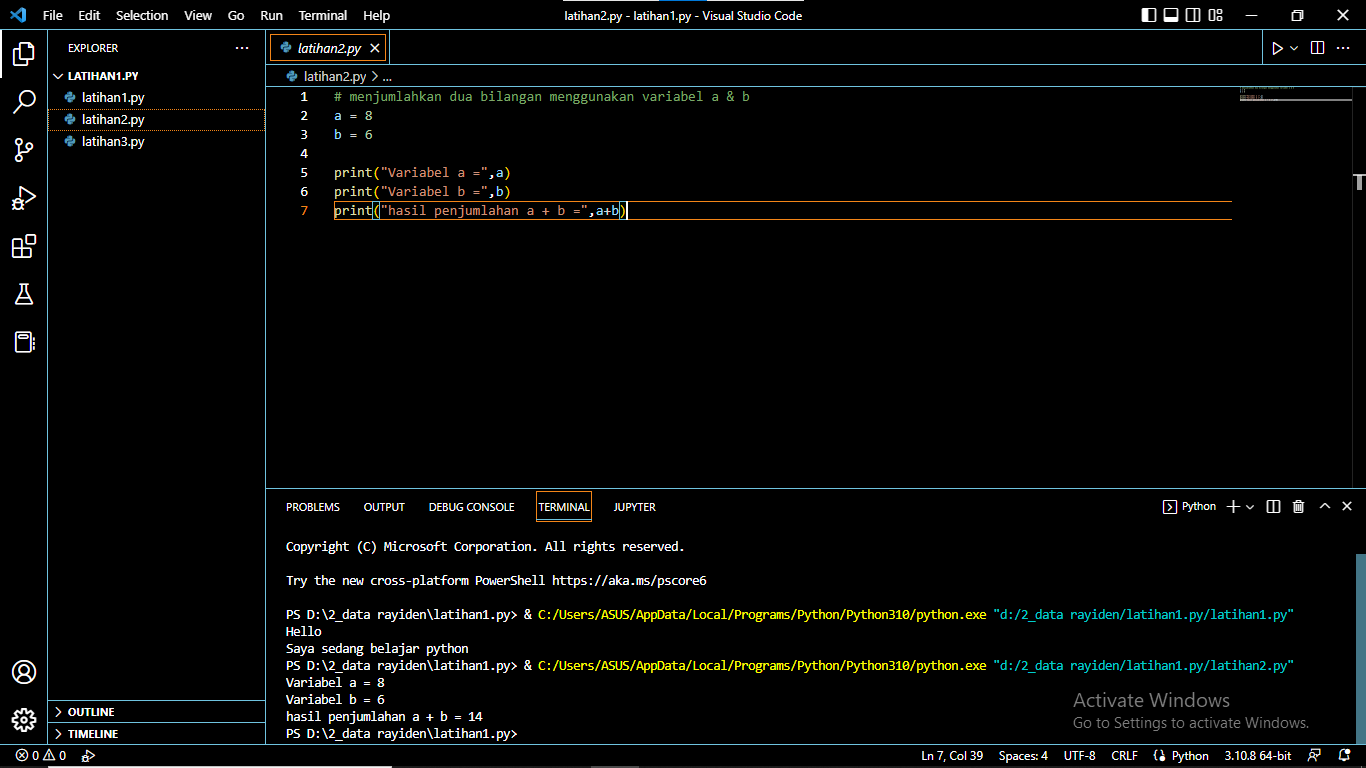Open the run button dropdown arrow
This screenshot has height=768, width=1366.
pos(1294,47)
